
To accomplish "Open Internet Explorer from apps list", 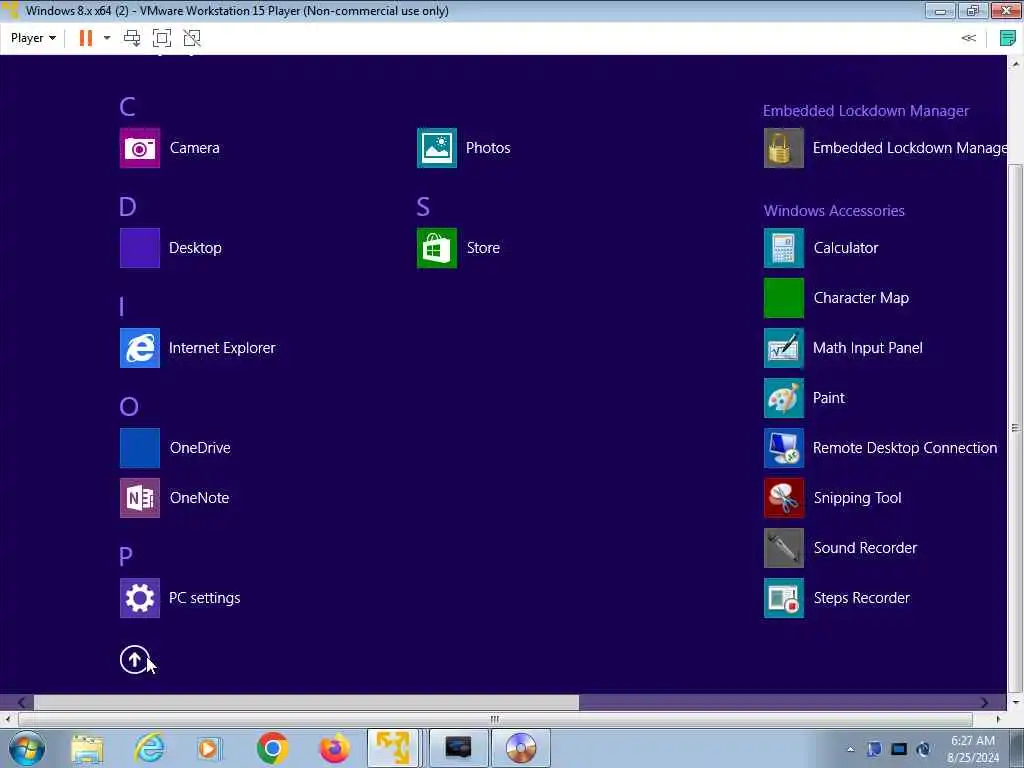I will tap(140, 348).
